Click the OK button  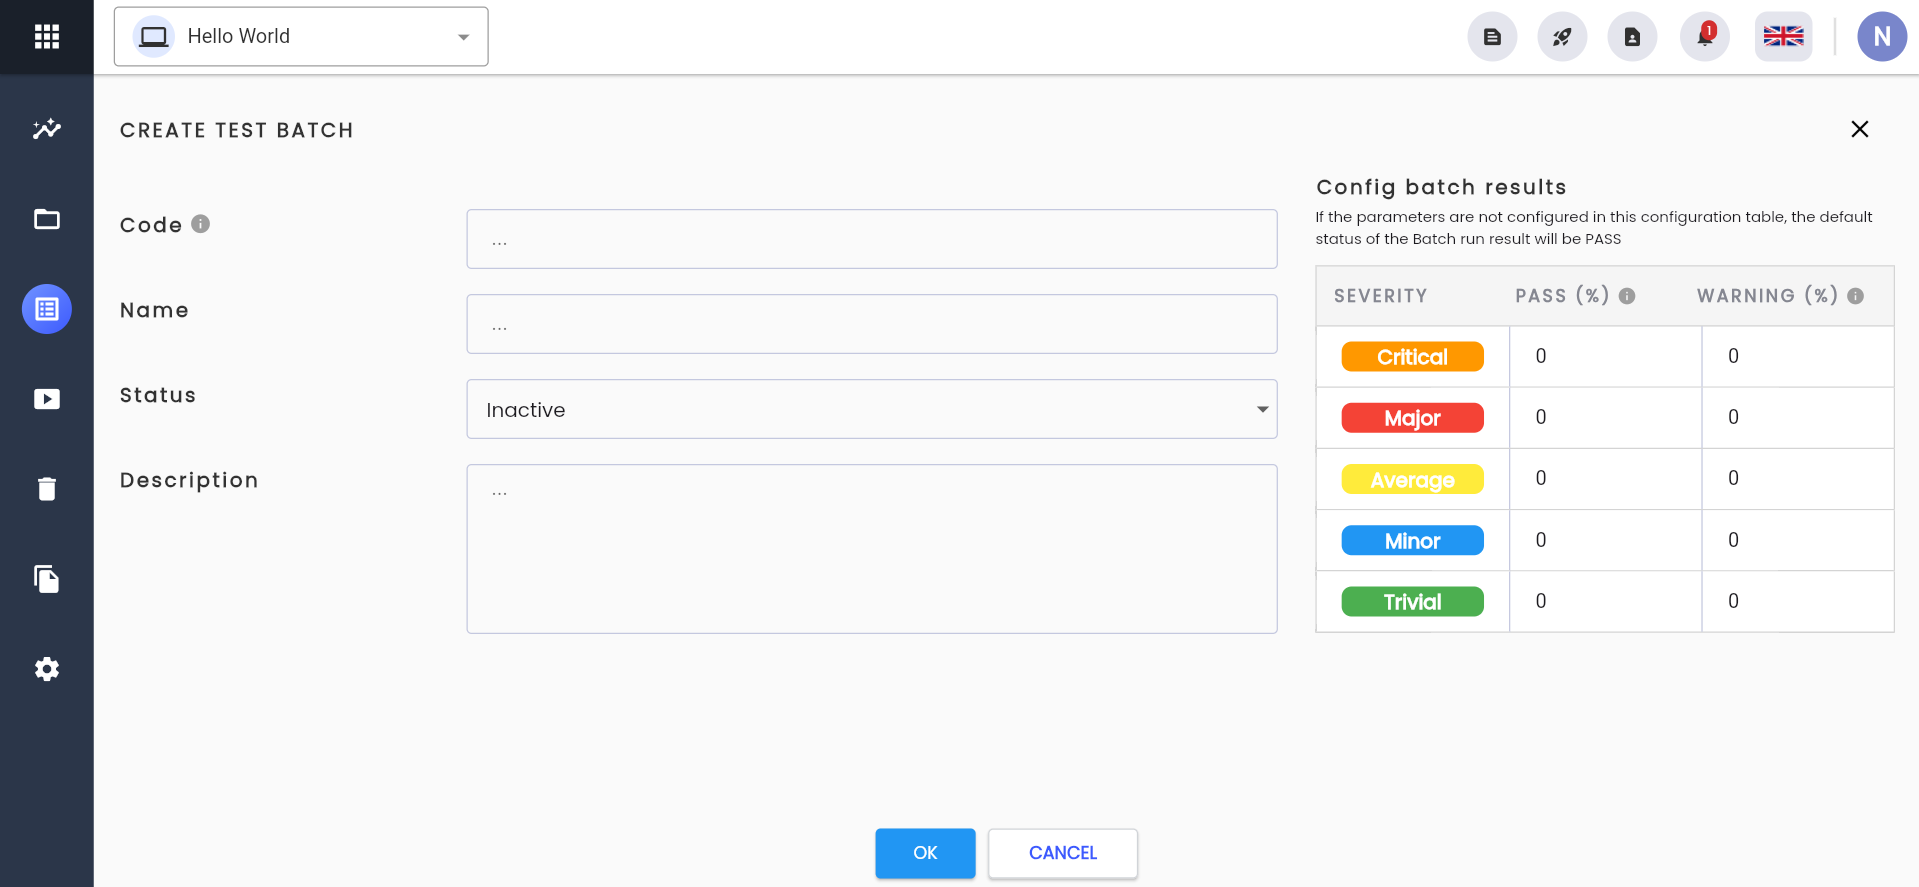pos(925,853)
